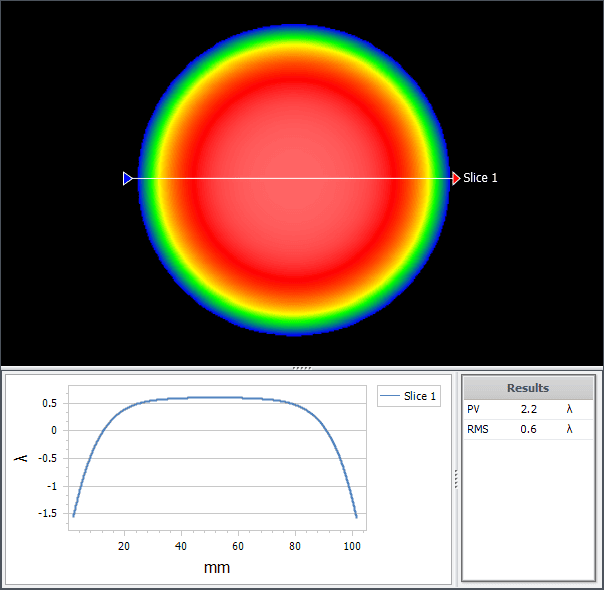Select the Slice 1 label on the map
The image size is (604, 590).
tap(480, 178)
